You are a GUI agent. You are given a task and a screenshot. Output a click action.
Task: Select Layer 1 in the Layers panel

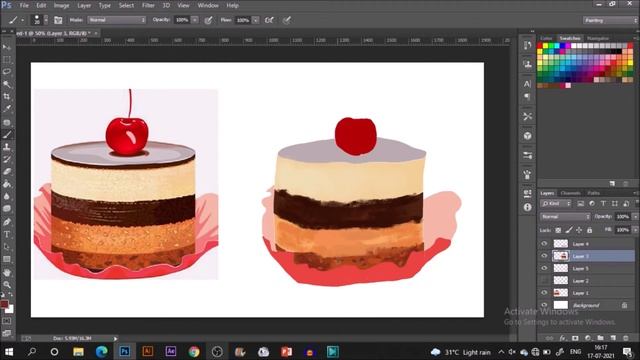[x=587, y=293]
